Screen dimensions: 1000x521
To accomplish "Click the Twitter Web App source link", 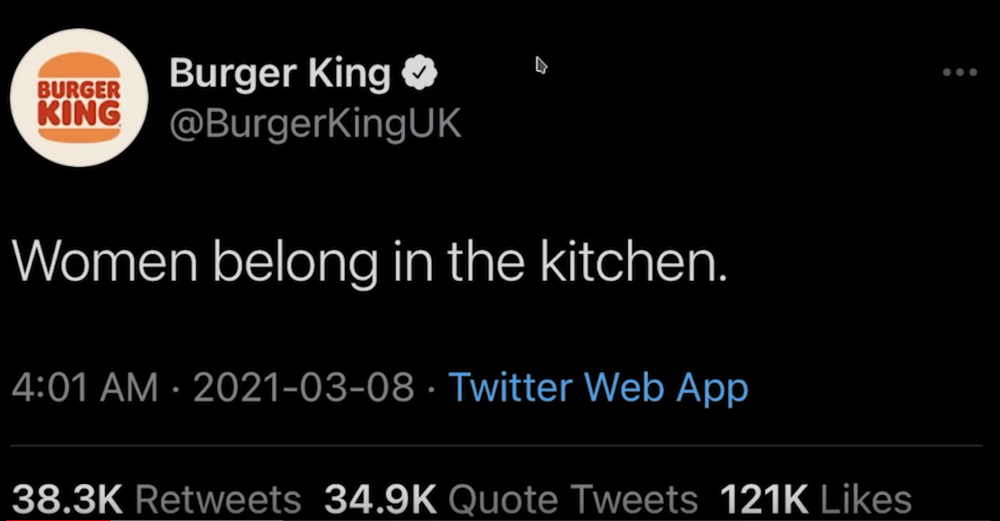I will coord(597,387).
